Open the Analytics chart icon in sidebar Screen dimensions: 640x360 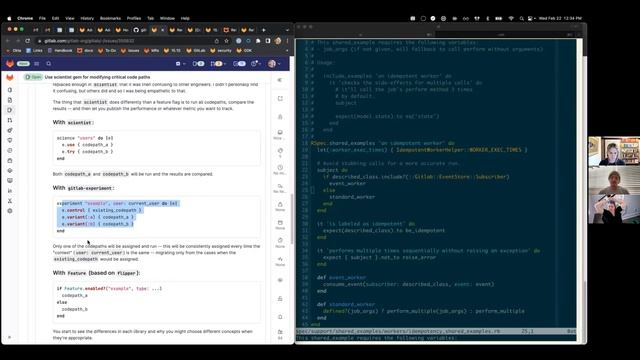[10, 191]
